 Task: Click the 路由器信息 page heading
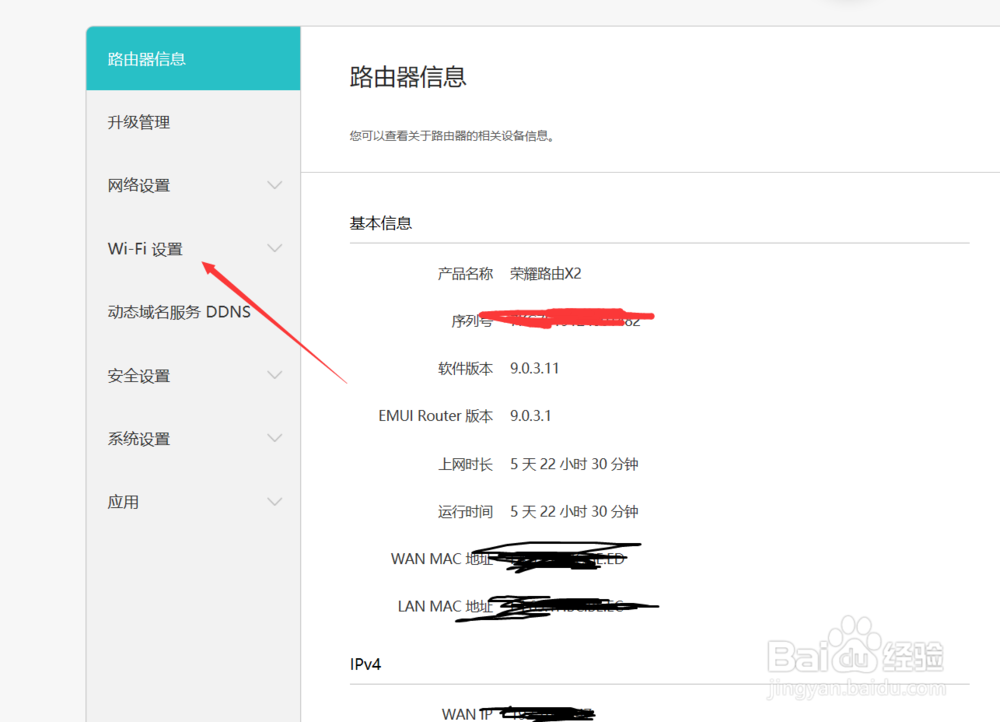click(408, 77)
